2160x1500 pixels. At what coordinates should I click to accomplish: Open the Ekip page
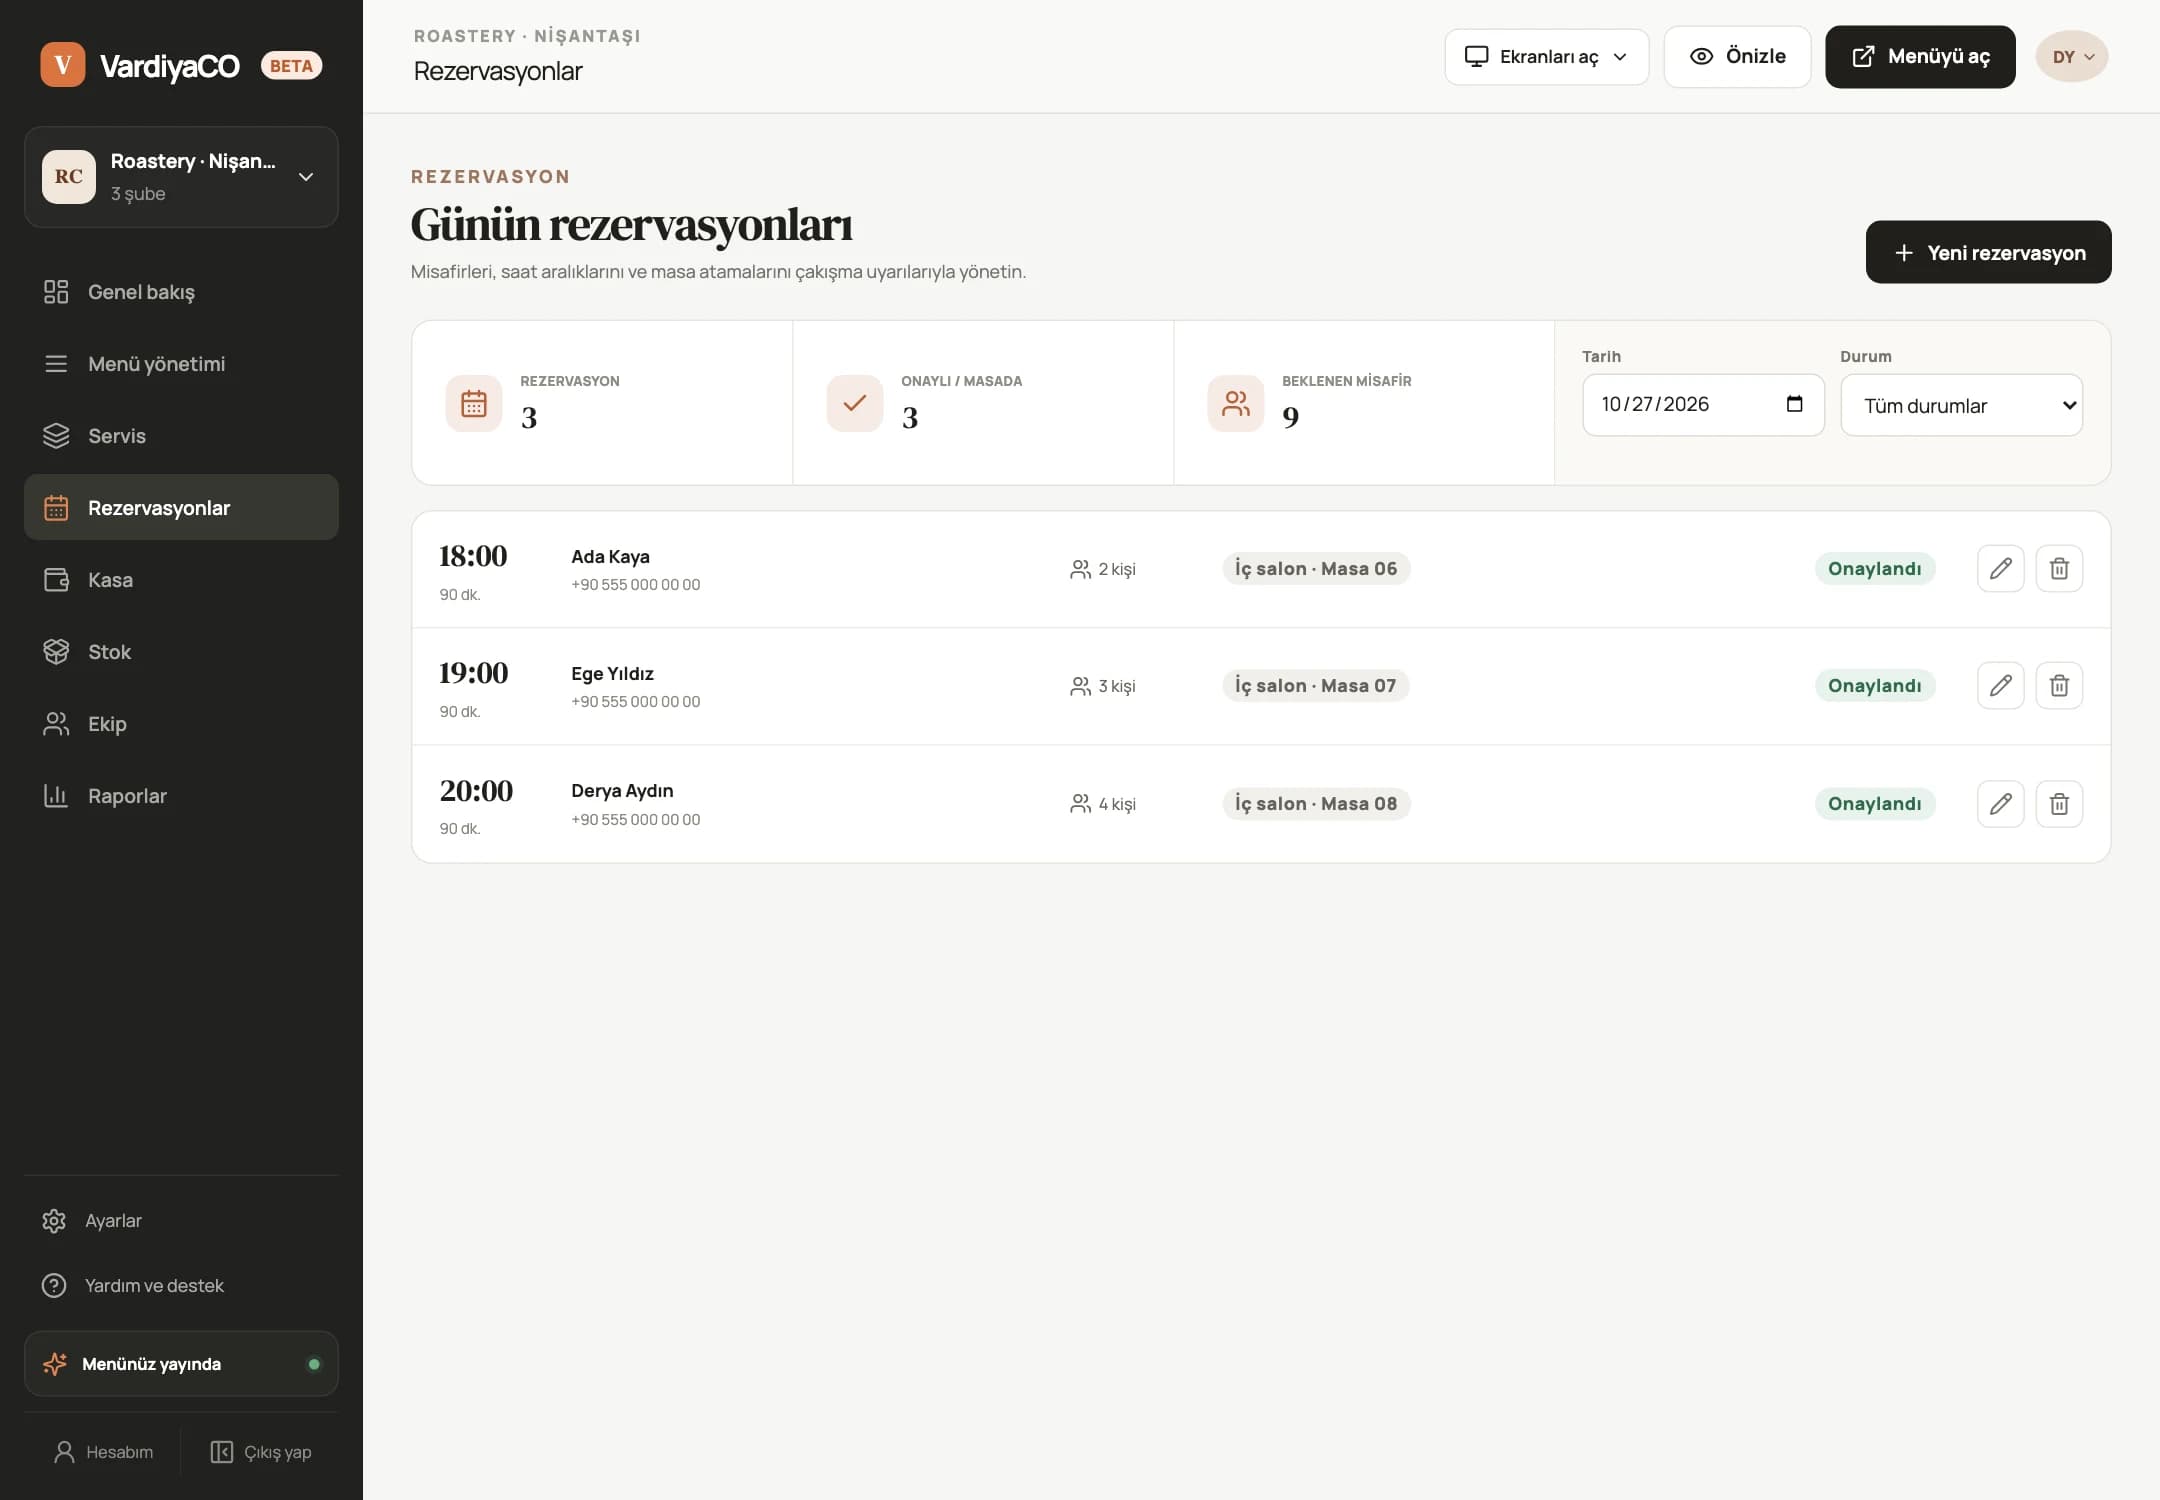coord(181,724)
